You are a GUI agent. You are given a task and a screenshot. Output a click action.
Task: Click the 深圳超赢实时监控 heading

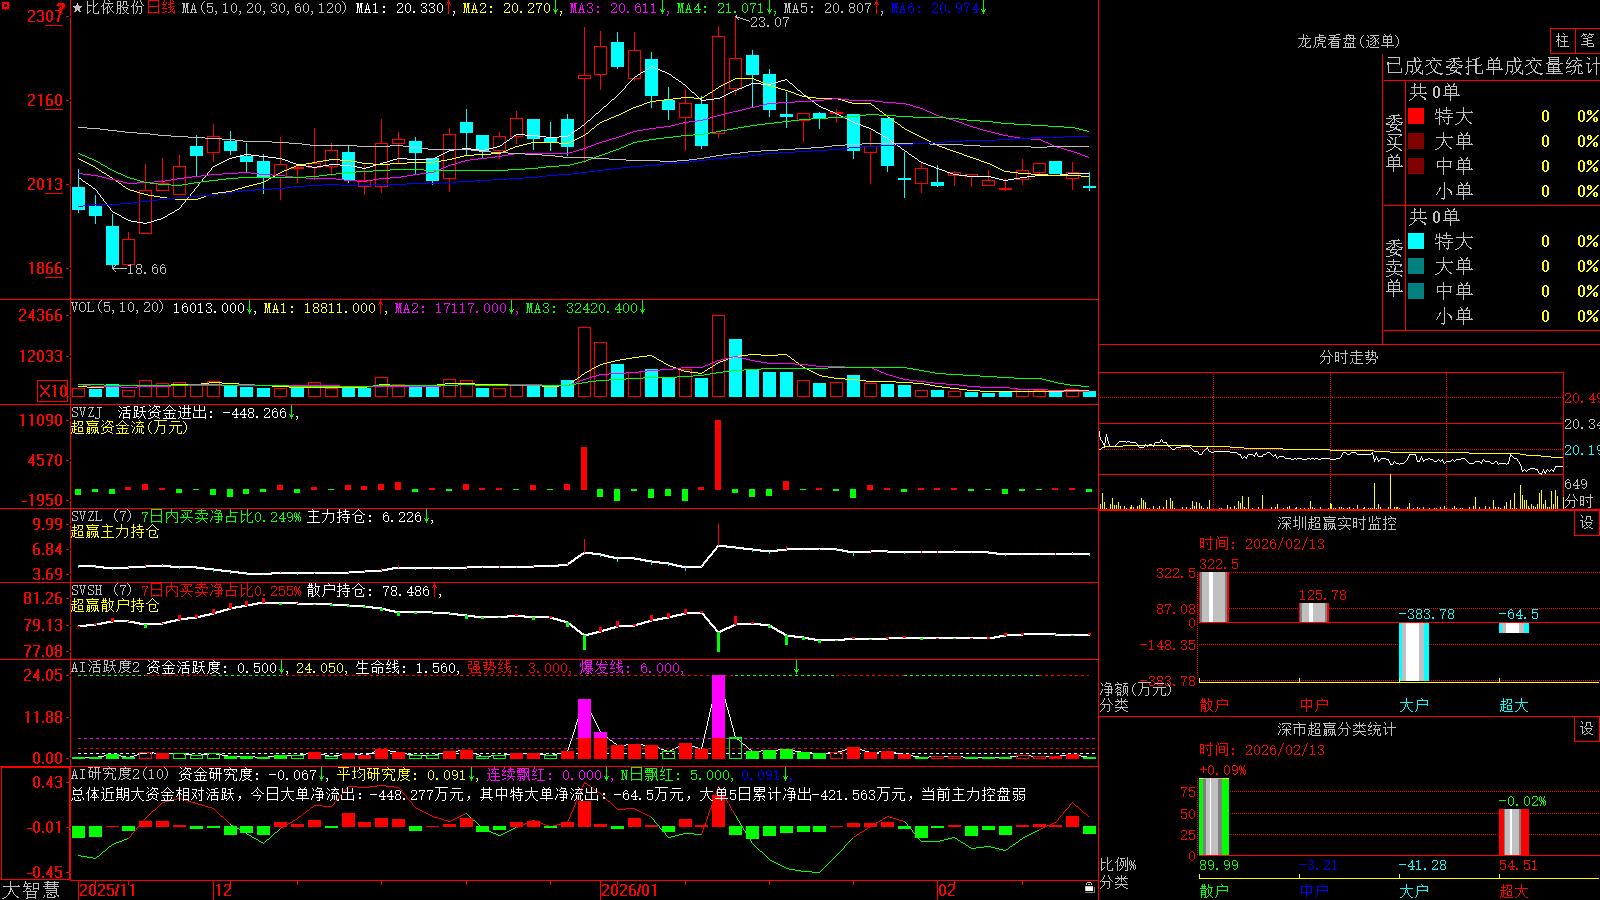tap(1337, 523)
